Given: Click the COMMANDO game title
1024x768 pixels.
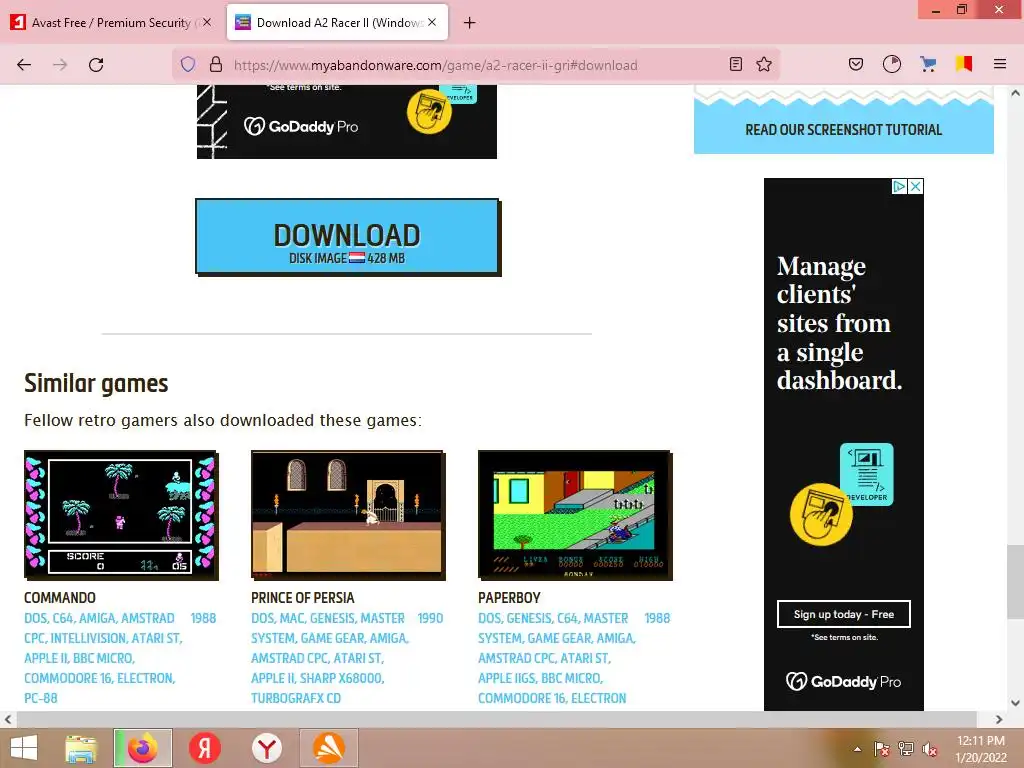Looking at the screenshot, I should (60, 598).
